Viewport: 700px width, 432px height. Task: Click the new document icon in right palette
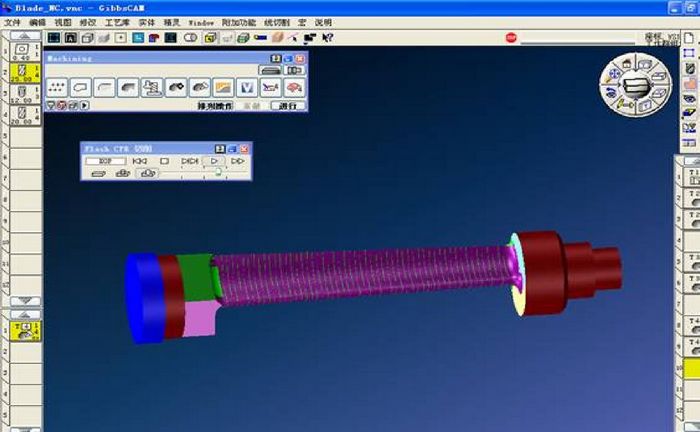pos(689,38)
